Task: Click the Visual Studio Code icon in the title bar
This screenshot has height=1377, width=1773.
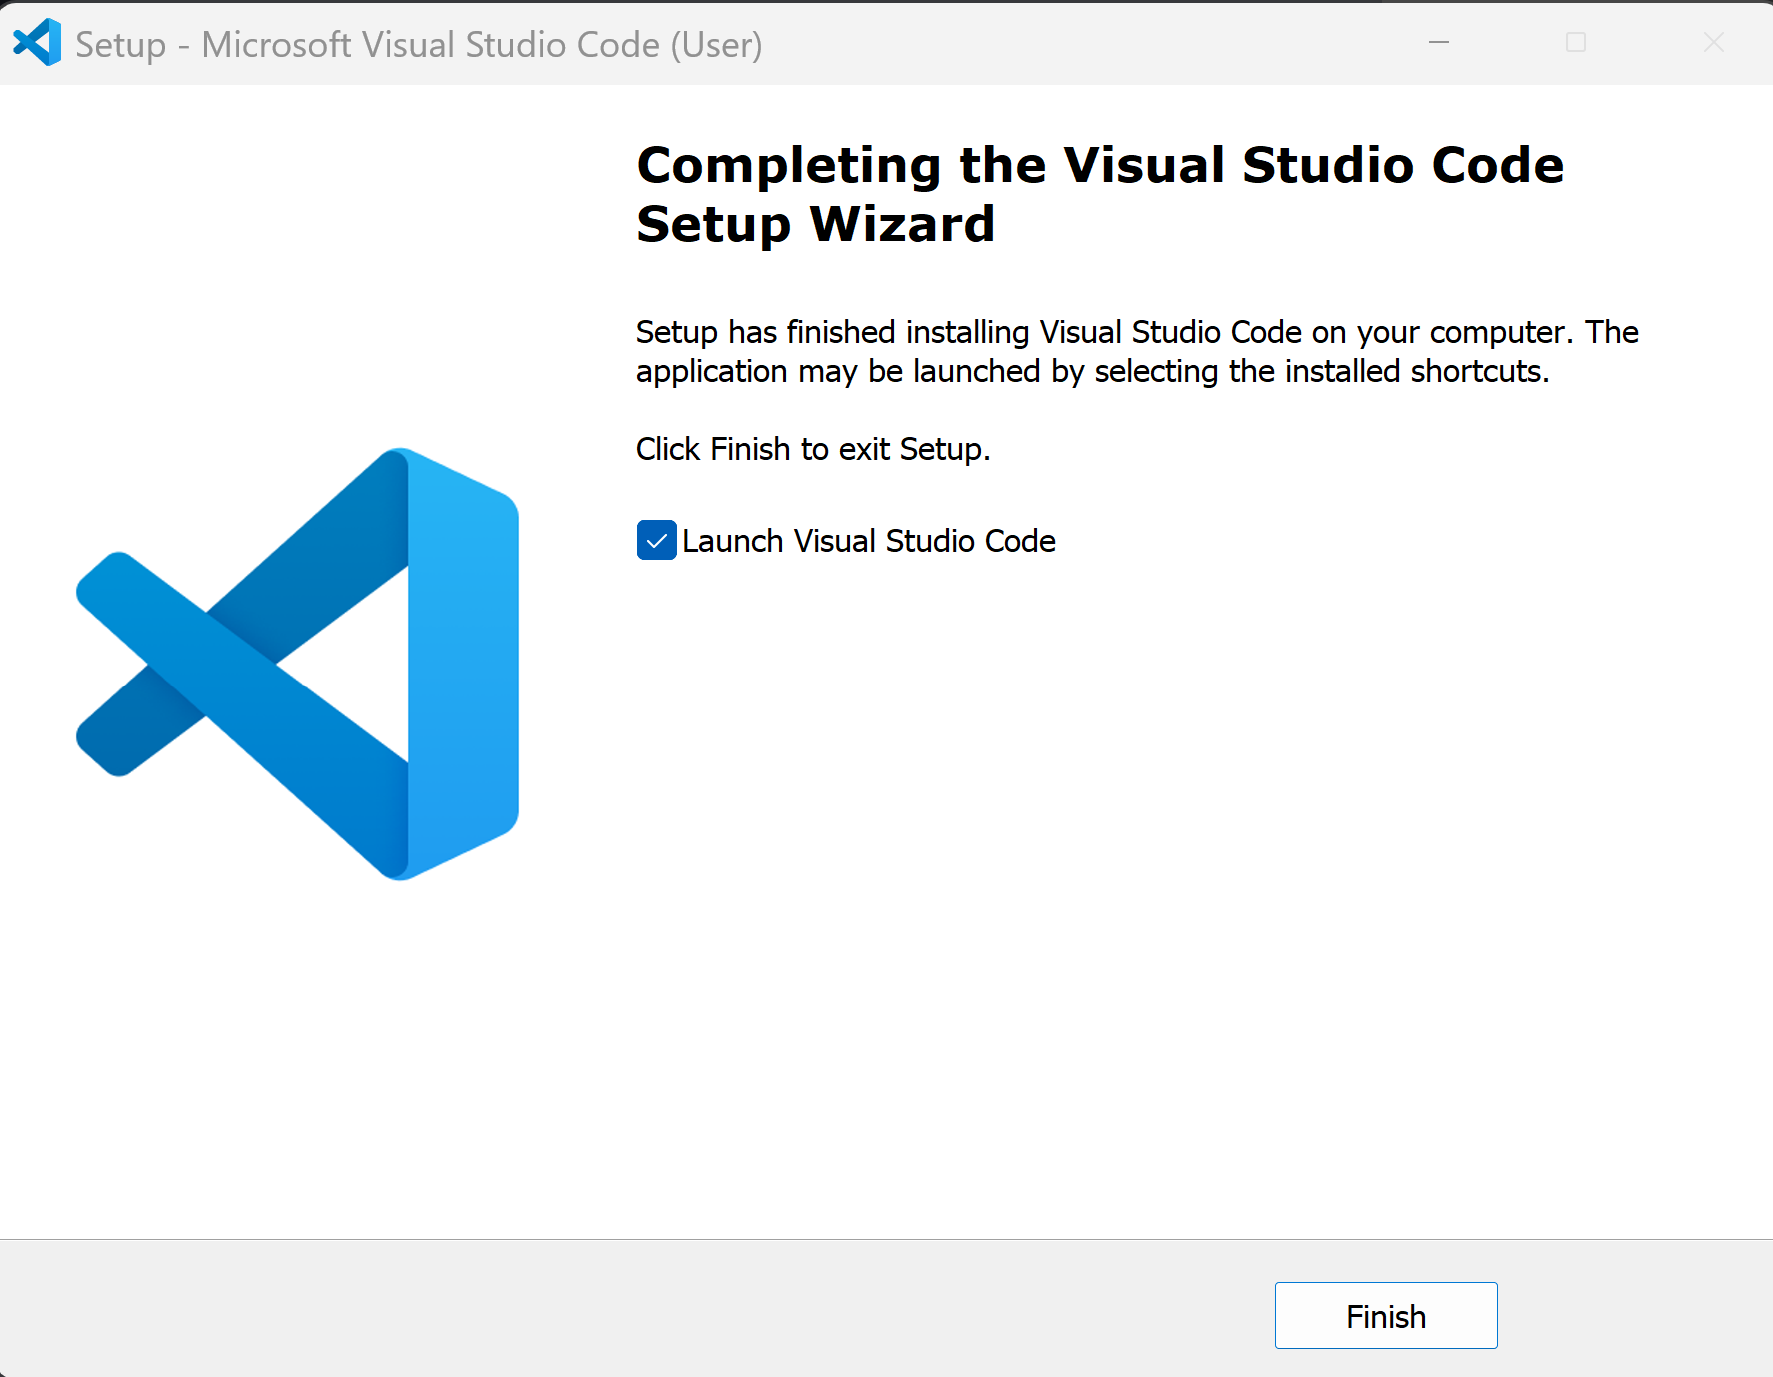Action: (36, 42)
